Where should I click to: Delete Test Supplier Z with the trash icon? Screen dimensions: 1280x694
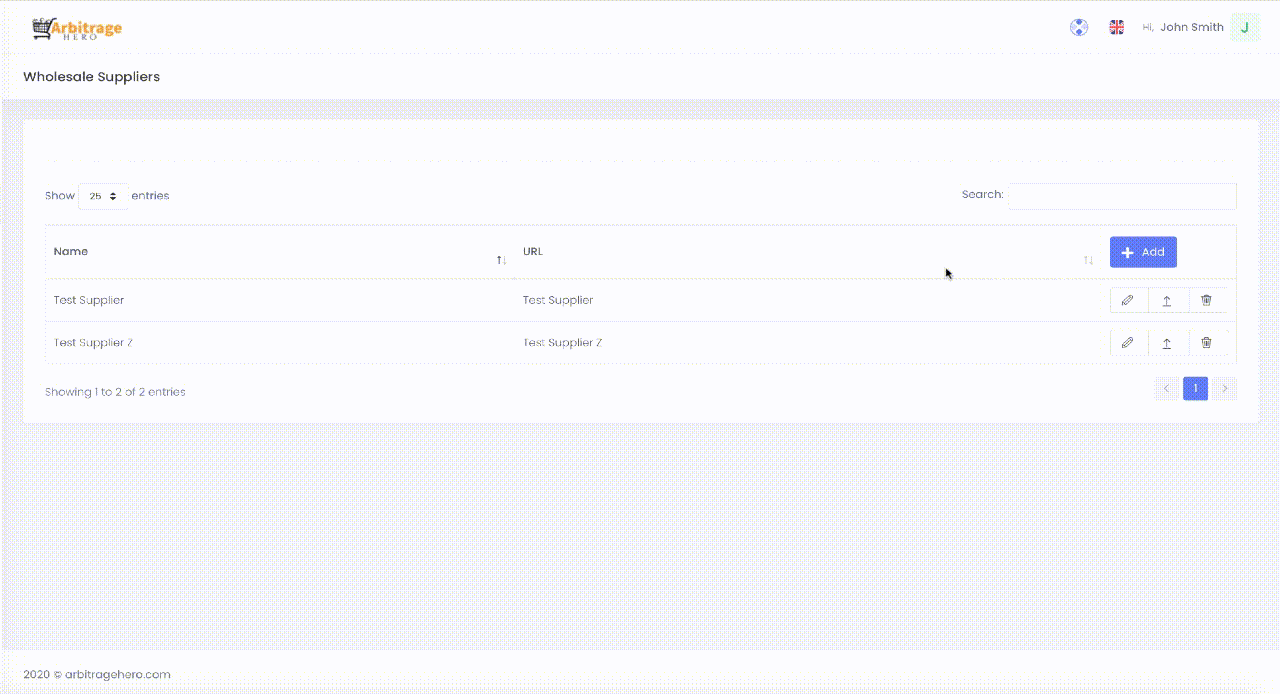(x=1206, y=342)
